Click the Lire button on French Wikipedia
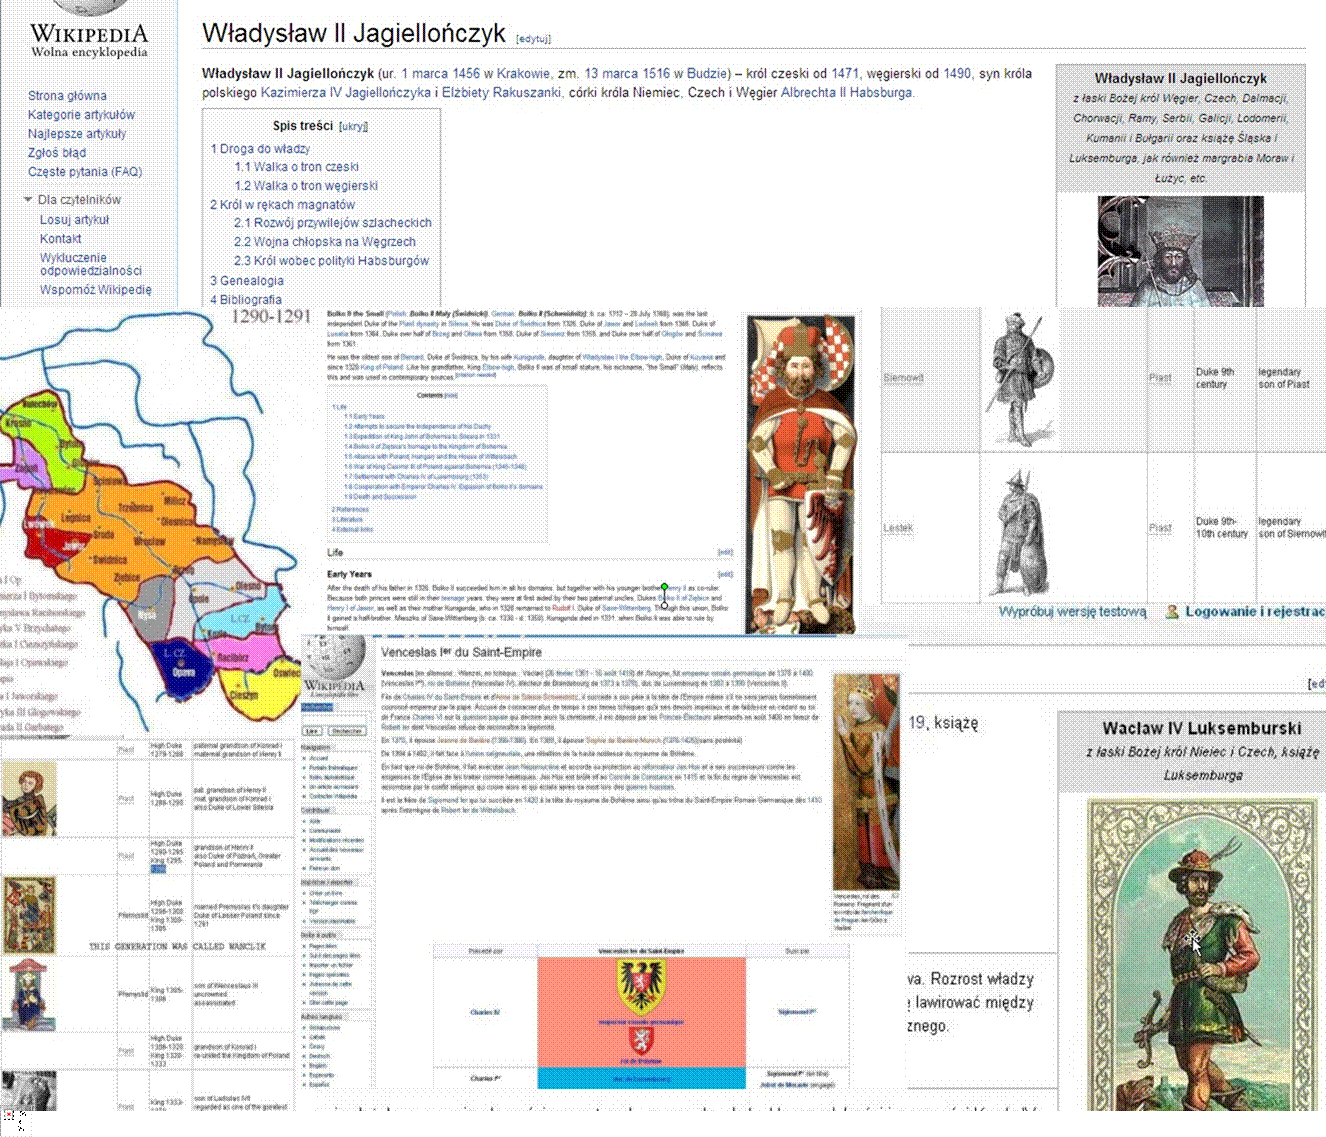Viewport: 1326px width, 1137px height. [x=312, y=731]
